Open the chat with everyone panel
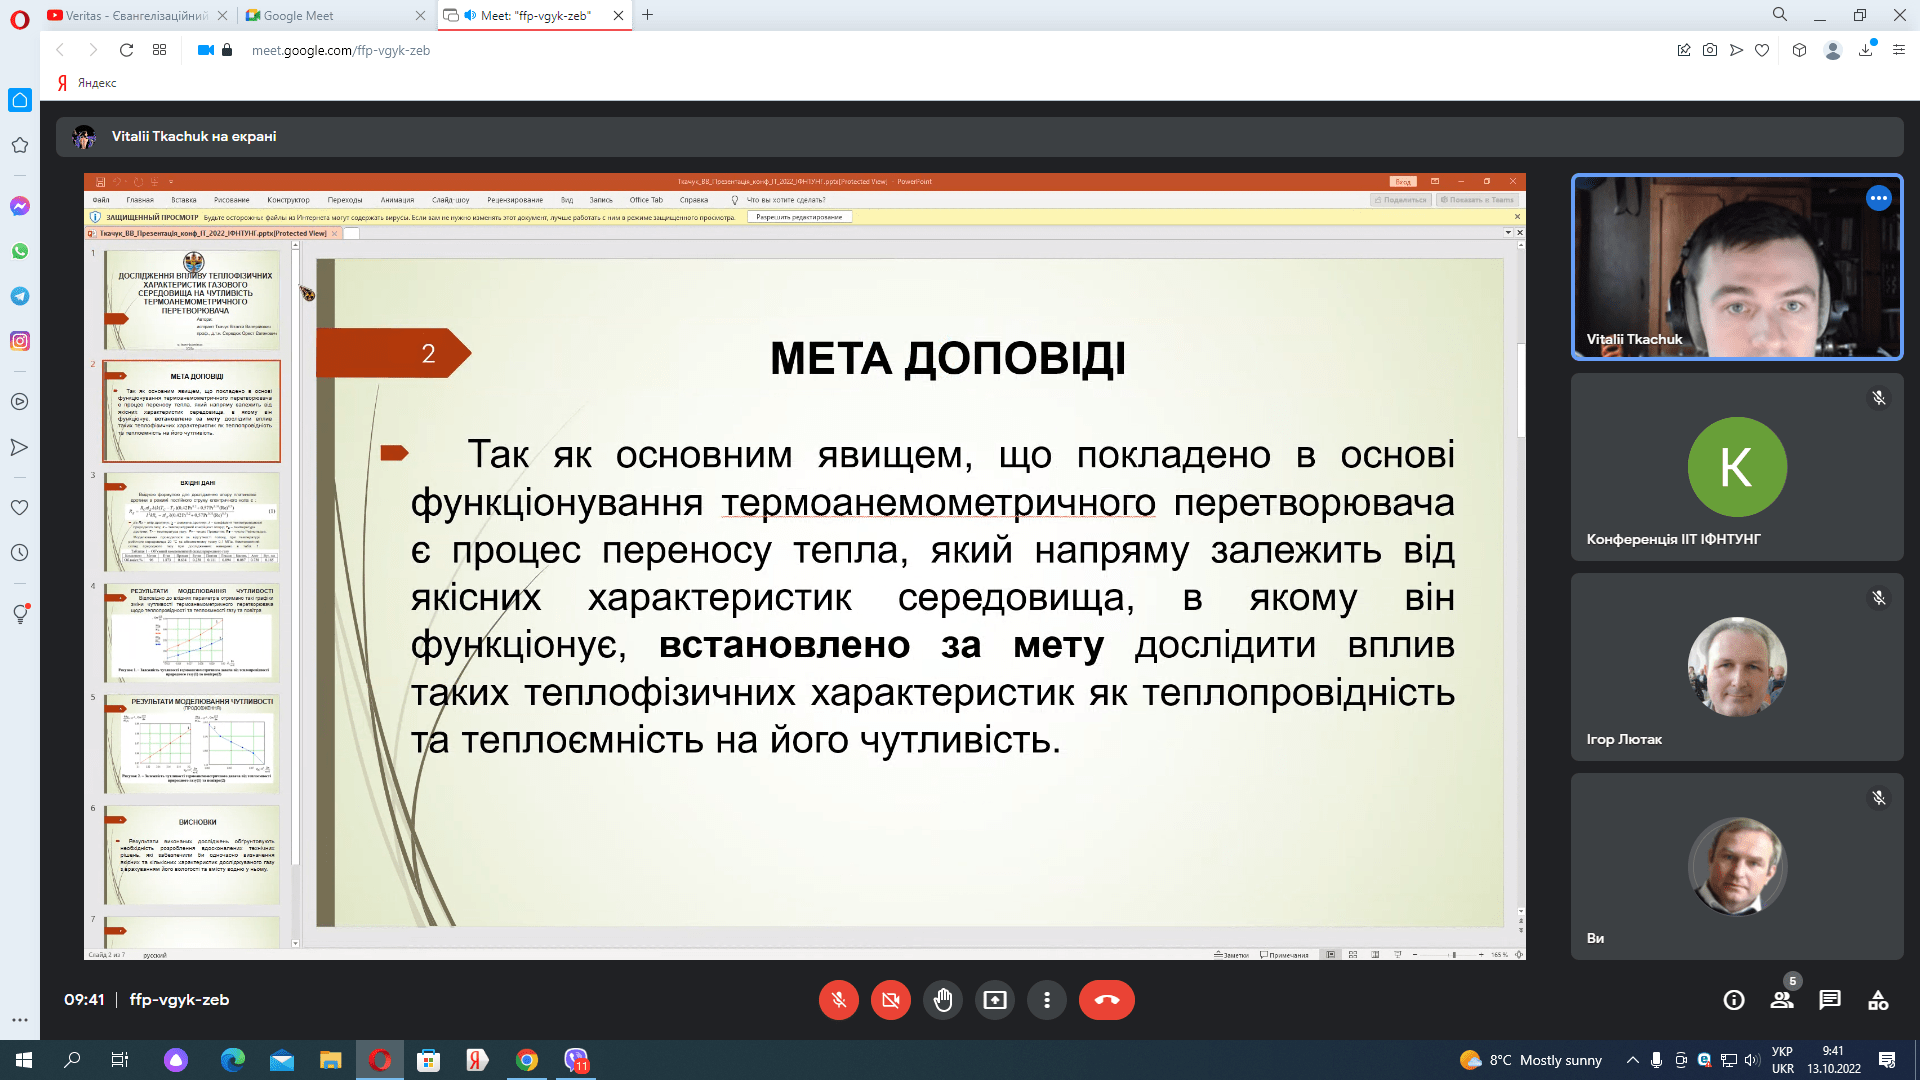The width and height of the screenshot is (1920, 1080). (1830, 1000)
